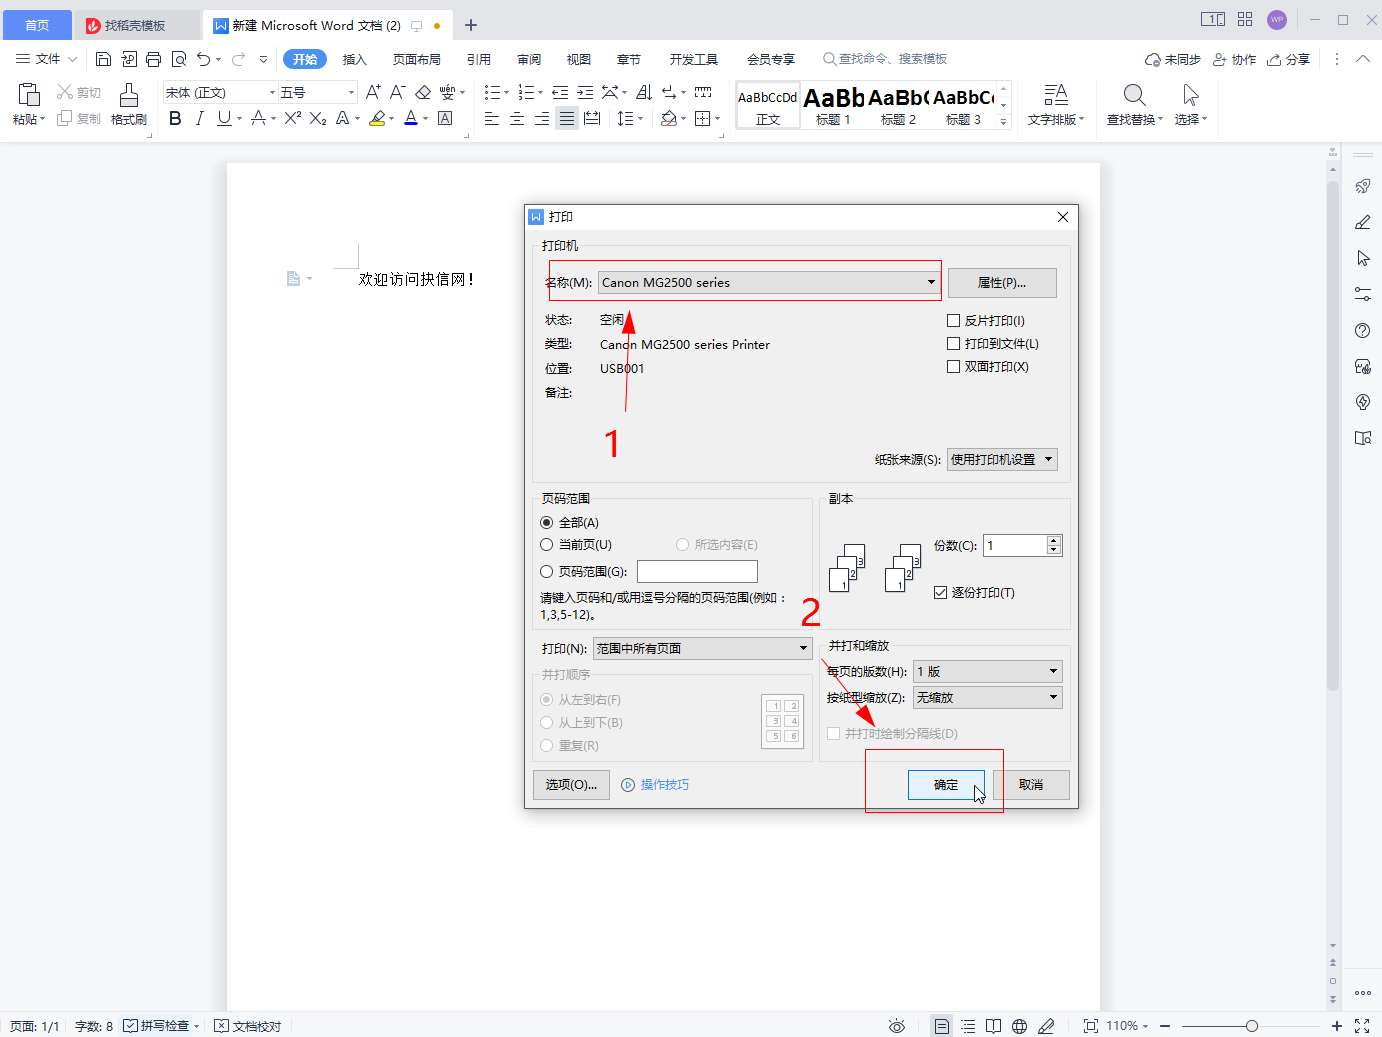Click the Italic formatting icon
Image resolution: width=1382 pixels, height=1037 pixels.
point(199,118)
